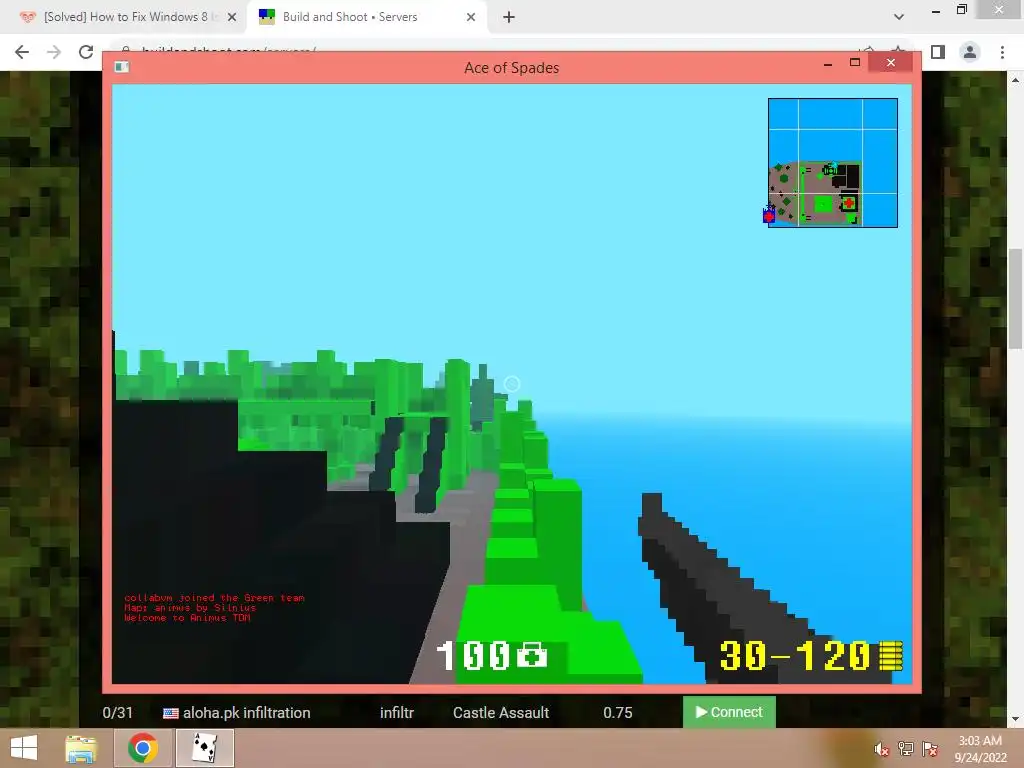Click the browser page vertical scrollbar thumb
Image resolution: width=1024 pixels, height=768 pixels.
[1016, 299]
